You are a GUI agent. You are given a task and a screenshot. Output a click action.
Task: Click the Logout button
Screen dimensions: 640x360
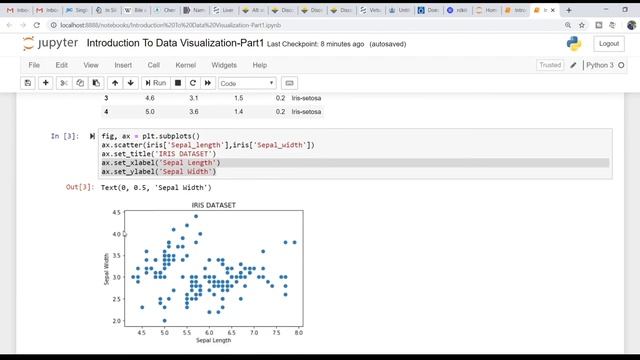pos(609,44)
